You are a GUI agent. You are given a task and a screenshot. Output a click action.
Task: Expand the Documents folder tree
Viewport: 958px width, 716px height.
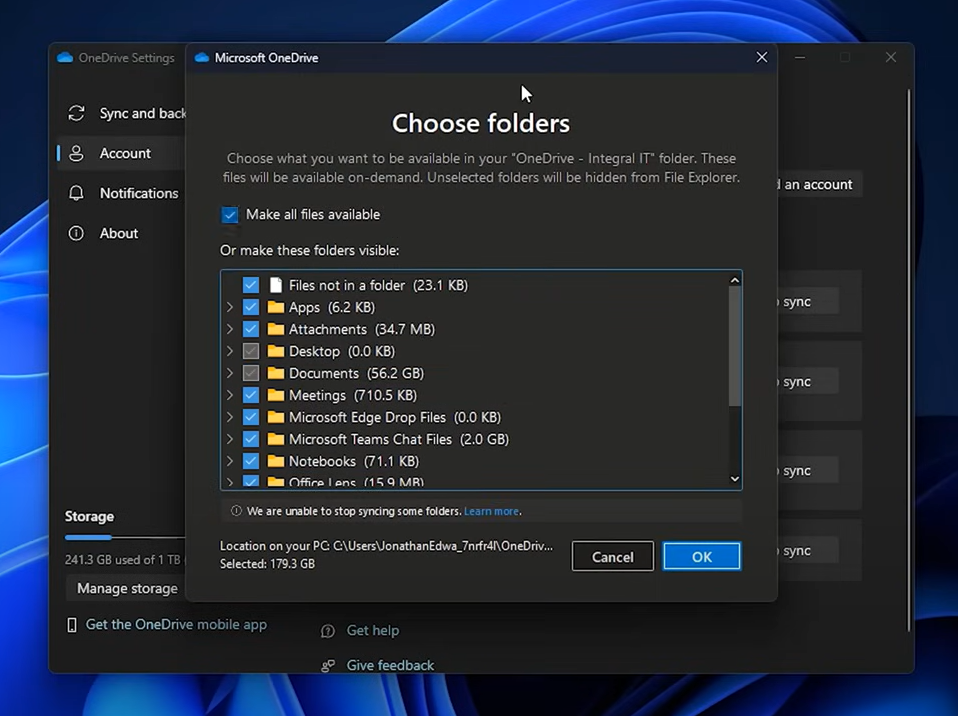230,373
